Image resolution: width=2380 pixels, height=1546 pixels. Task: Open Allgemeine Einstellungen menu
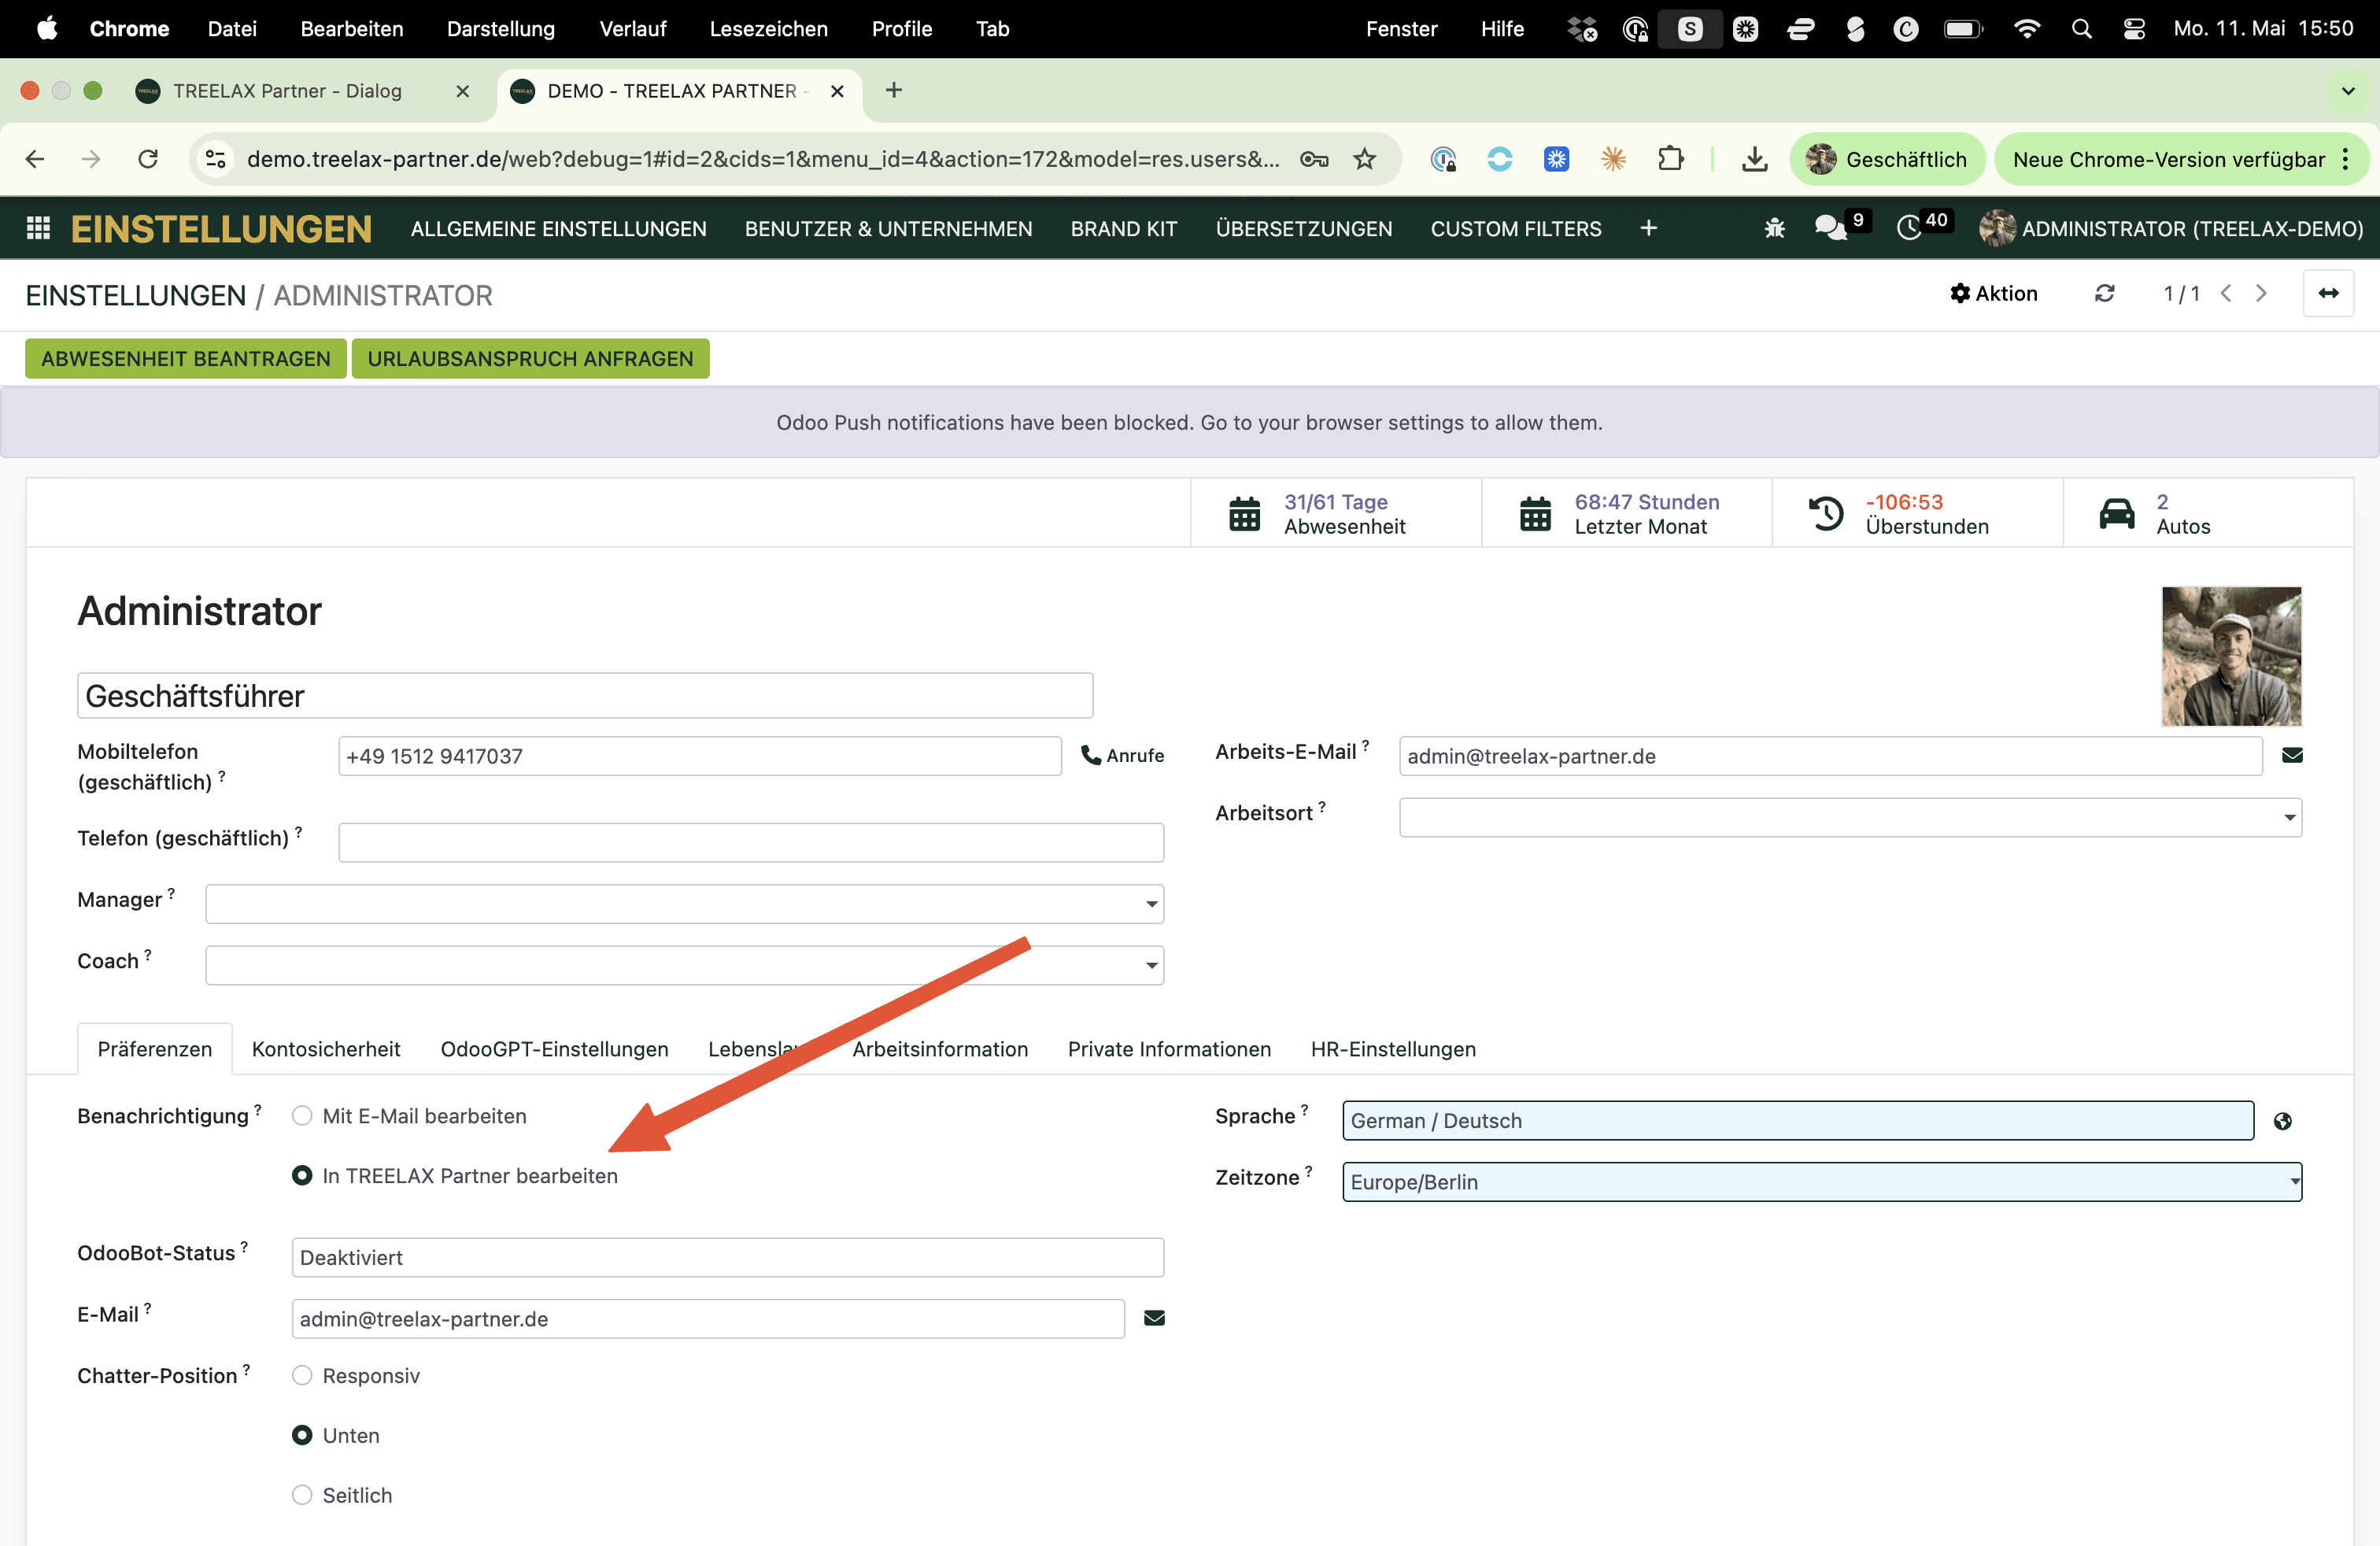point(558,229)
